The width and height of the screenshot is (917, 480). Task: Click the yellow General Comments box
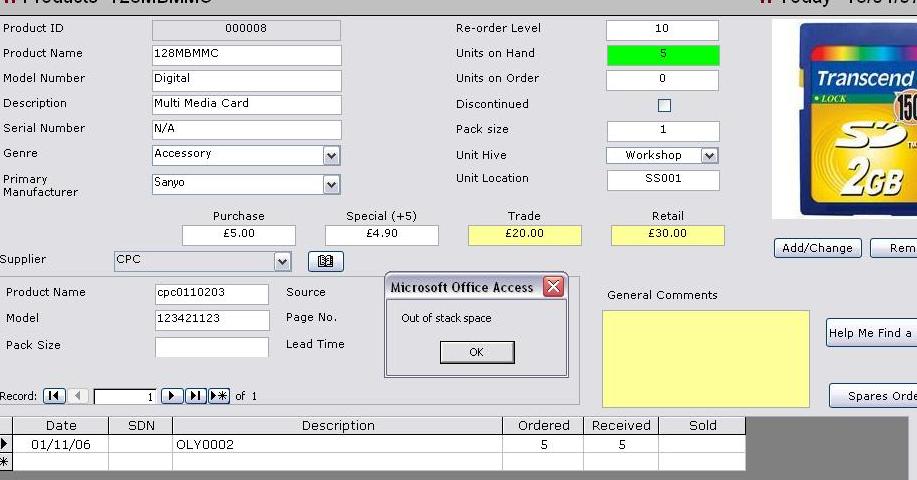click(706, 358)
